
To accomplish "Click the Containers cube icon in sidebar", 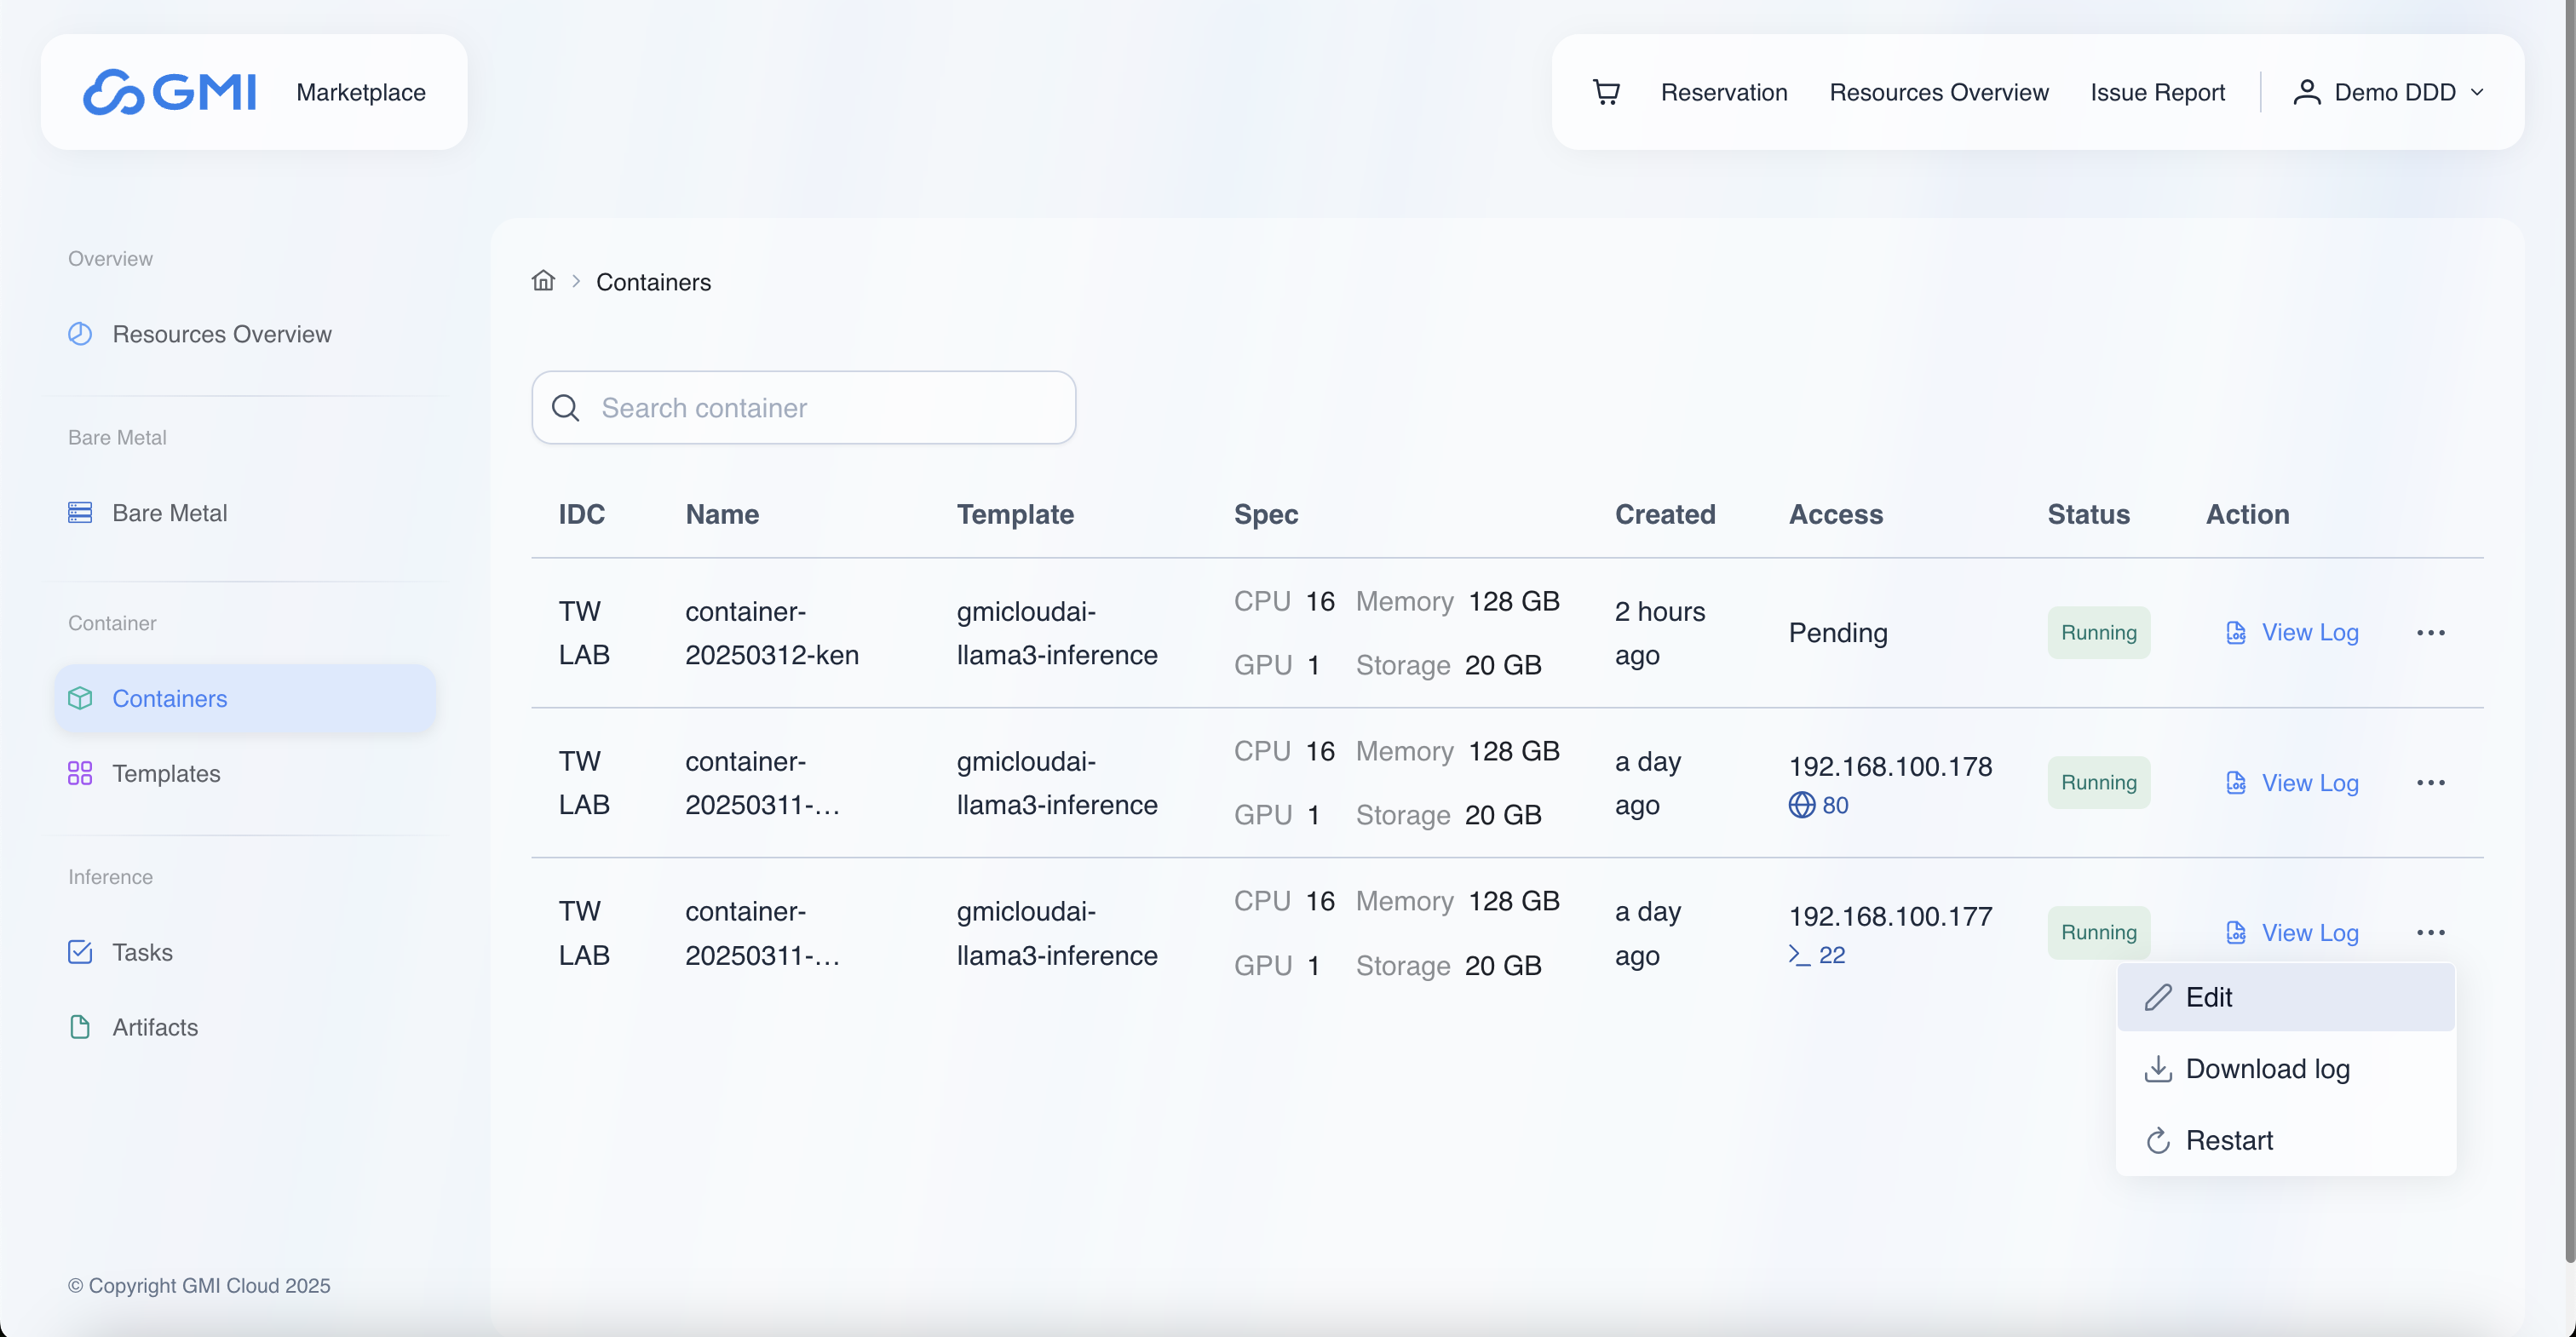I will click(x=80, y=697).
